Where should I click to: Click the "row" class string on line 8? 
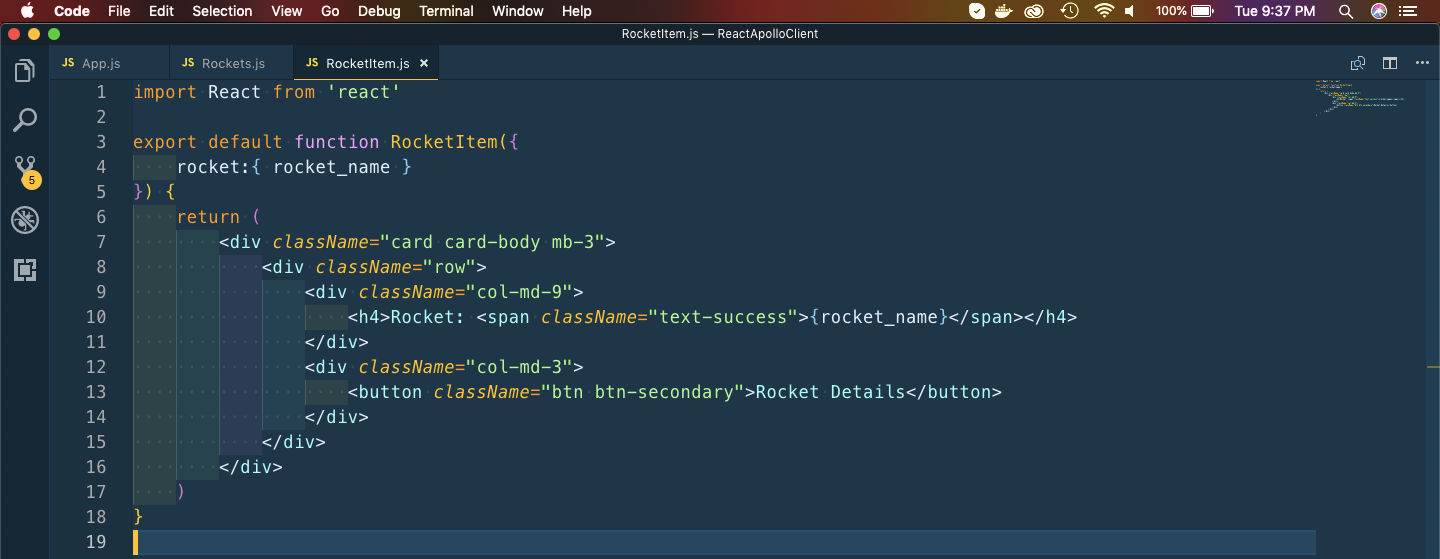pos(449,267)
